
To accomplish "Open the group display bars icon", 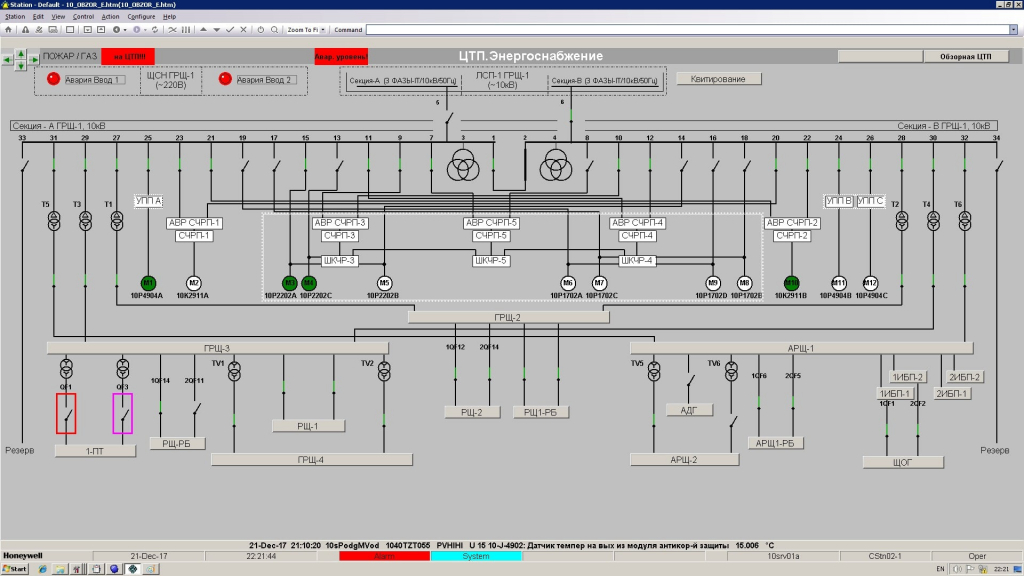I will tap(186, 29).
